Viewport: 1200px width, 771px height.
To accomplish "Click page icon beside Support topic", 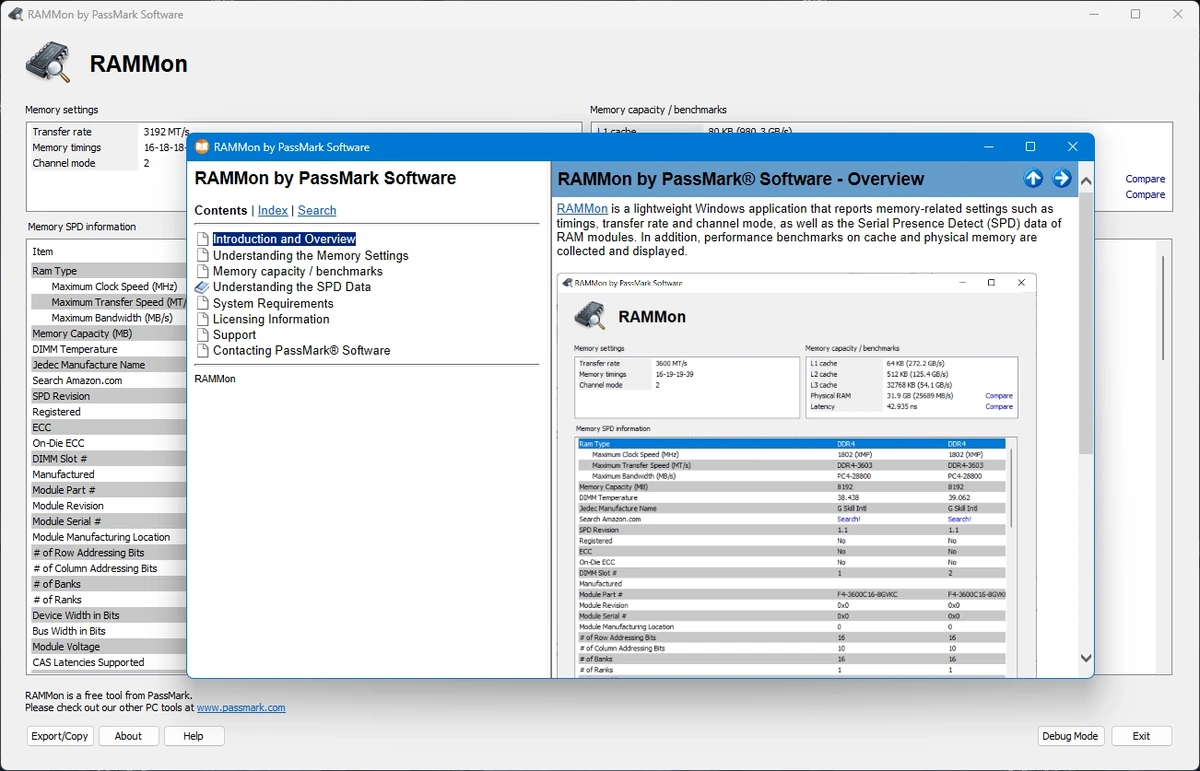I will coord(202,335).
